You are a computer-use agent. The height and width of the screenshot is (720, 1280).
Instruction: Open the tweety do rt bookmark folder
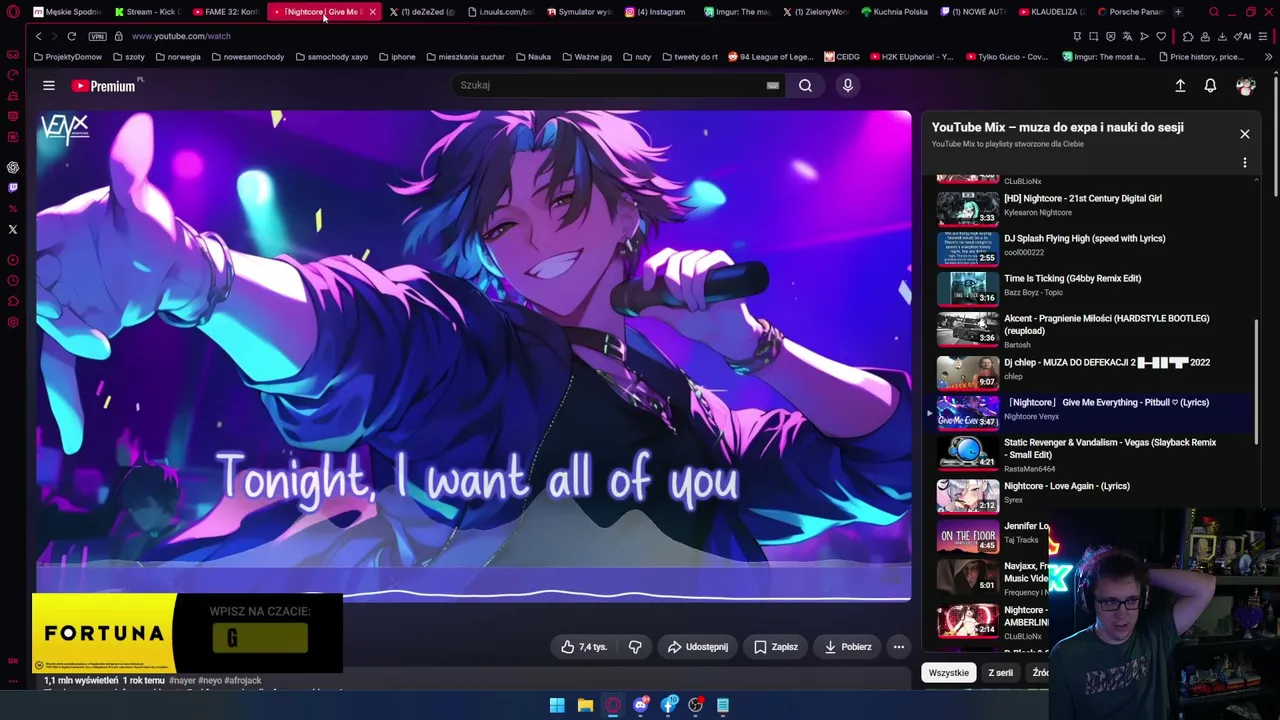pyautogui.click(x=689, y=57)
